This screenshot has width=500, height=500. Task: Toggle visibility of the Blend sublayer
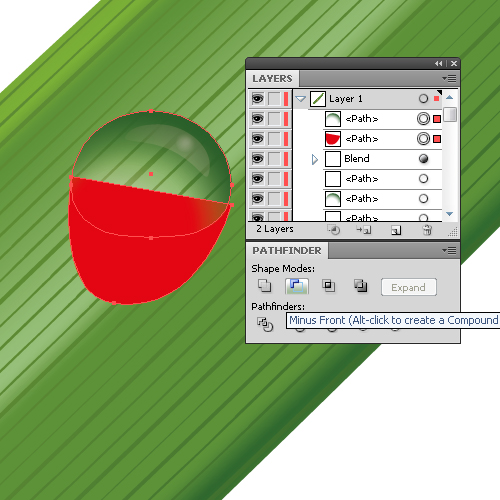[x=258, y=159]
